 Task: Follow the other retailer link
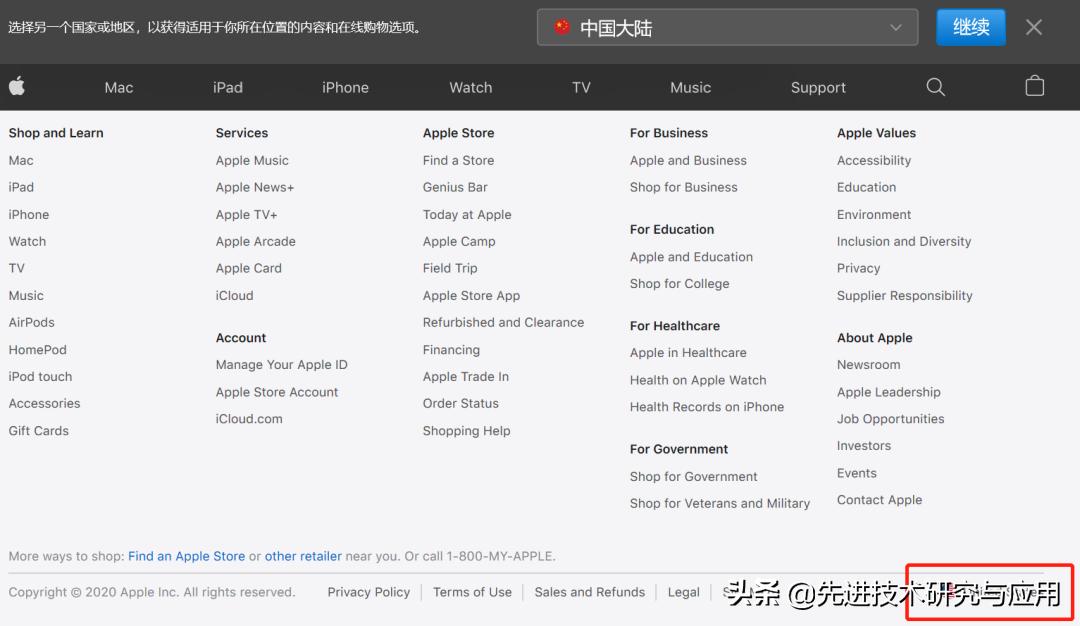tap(303, 556)
